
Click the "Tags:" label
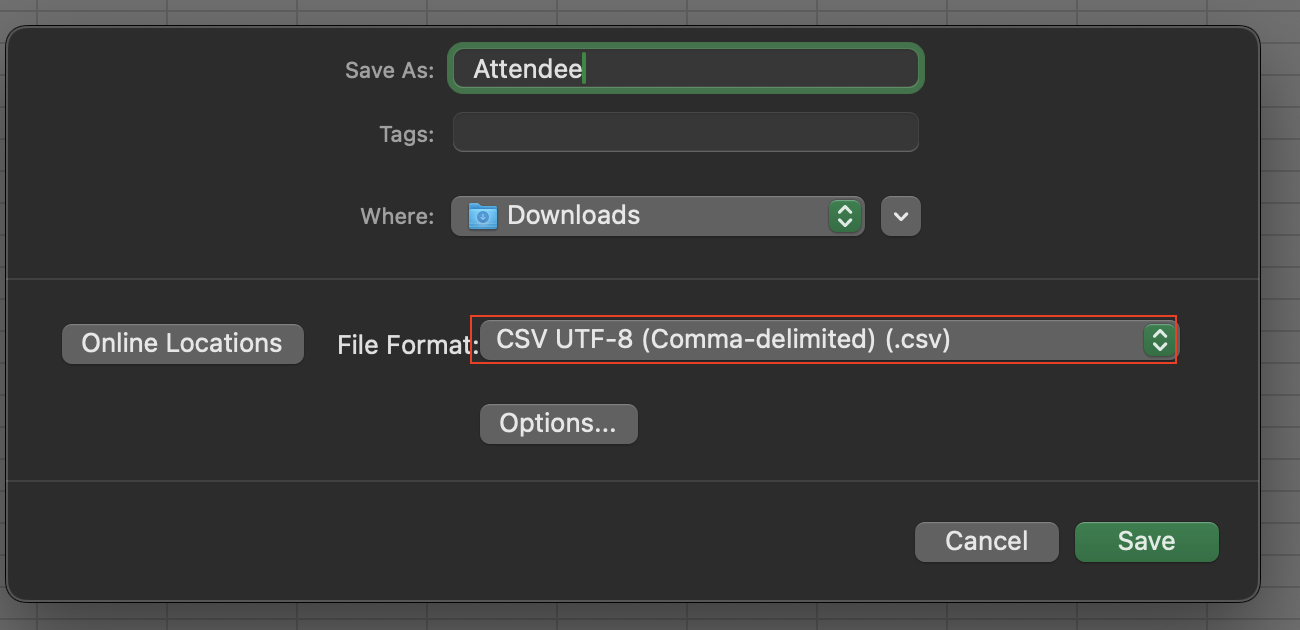pyautogui.click(x=406, y=134)
